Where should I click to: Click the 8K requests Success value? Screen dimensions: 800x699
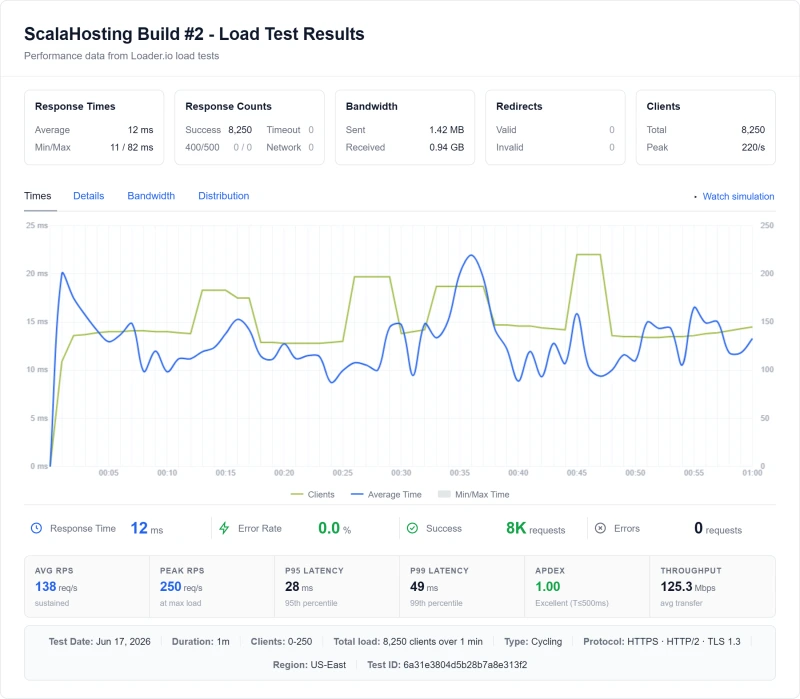tap(535, 528)
